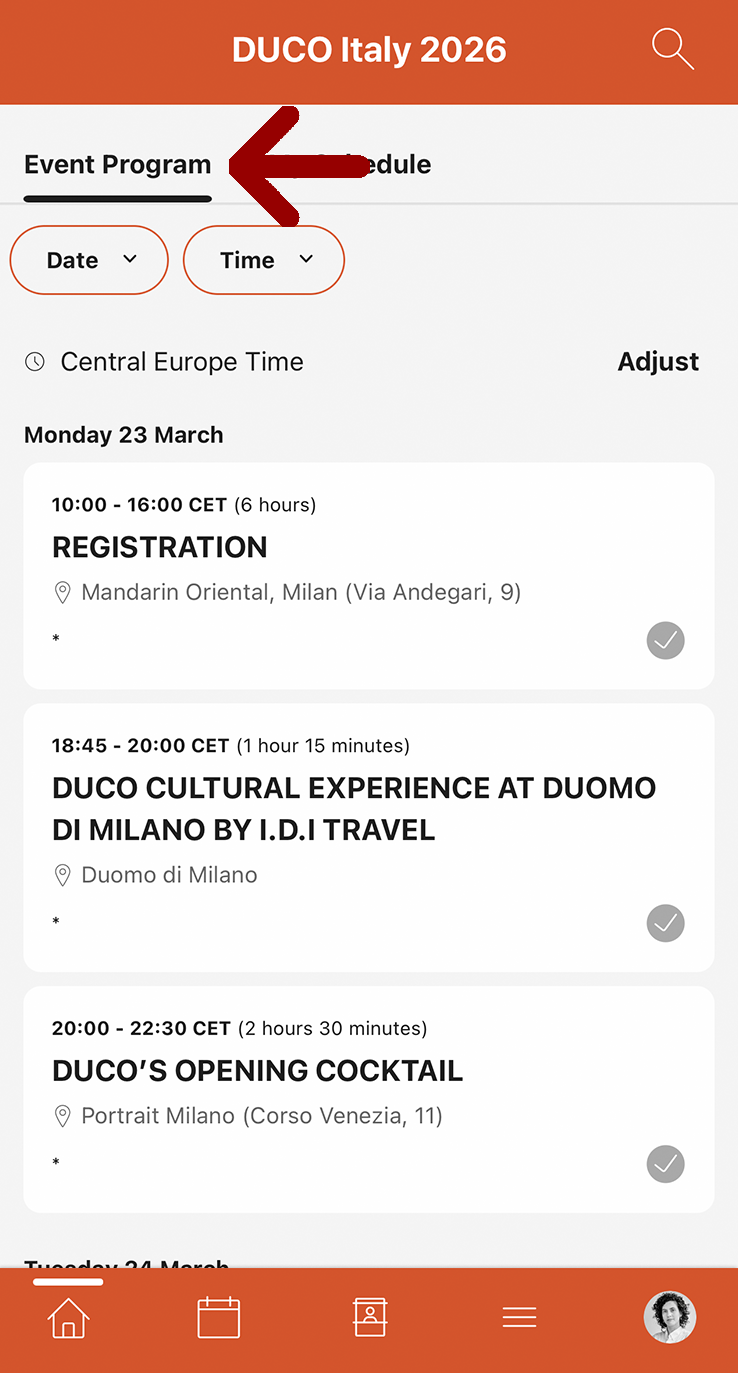This screenshot has height=1373, width=738.
Task: Expand the Time filter dropdown
Action: click(264, 260)
